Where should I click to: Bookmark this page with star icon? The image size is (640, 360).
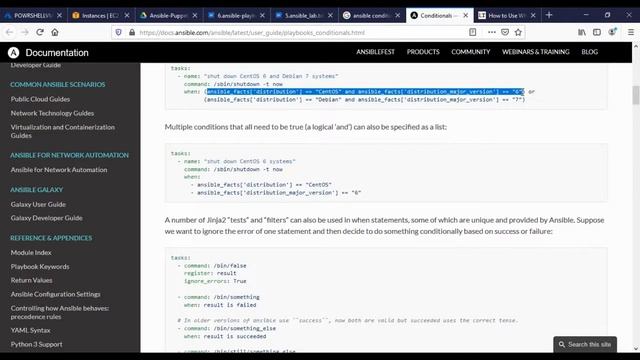point(518,32)
